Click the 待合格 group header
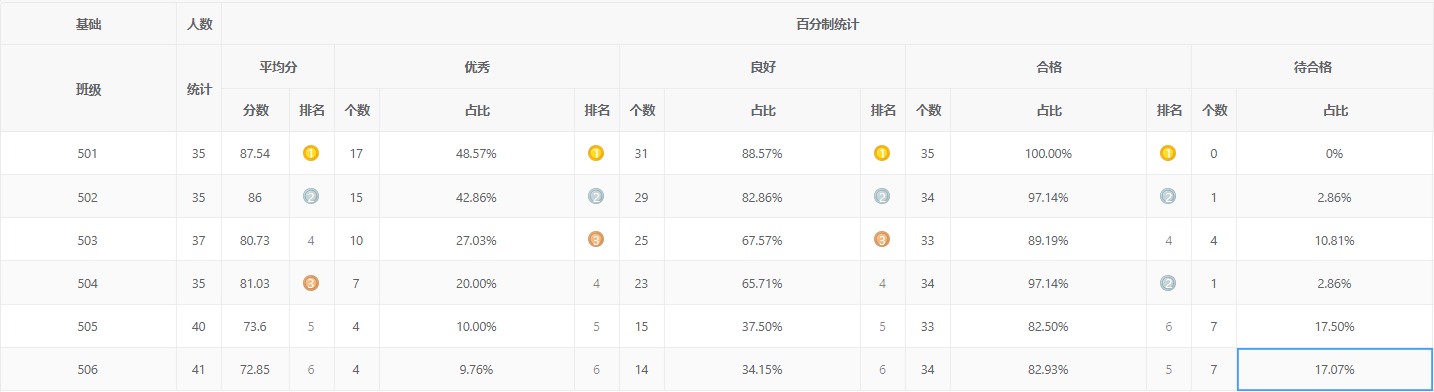Screen dimensions: 1434x392 tap(1312, 68)
